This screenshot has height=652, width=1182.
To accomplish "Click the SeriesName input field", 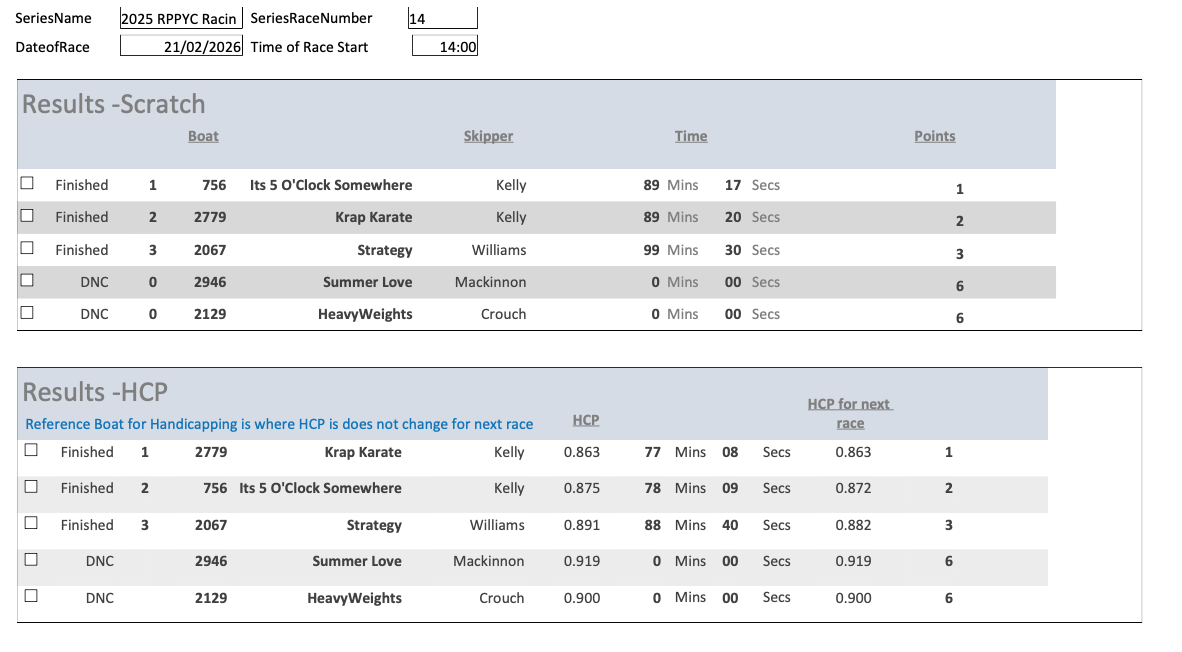I will click(181, 18).
